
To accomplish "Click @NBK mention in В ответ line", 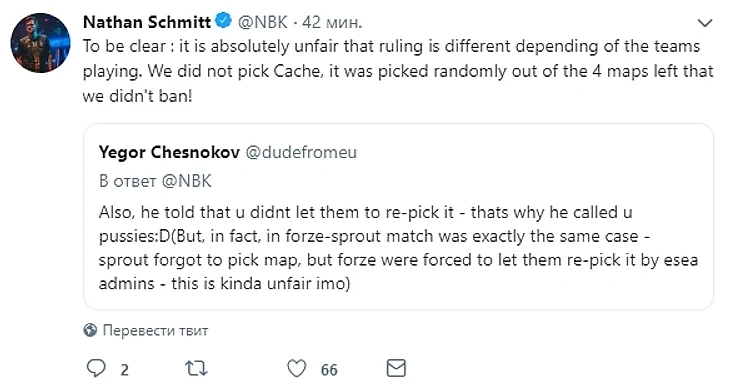I will 186,181.
